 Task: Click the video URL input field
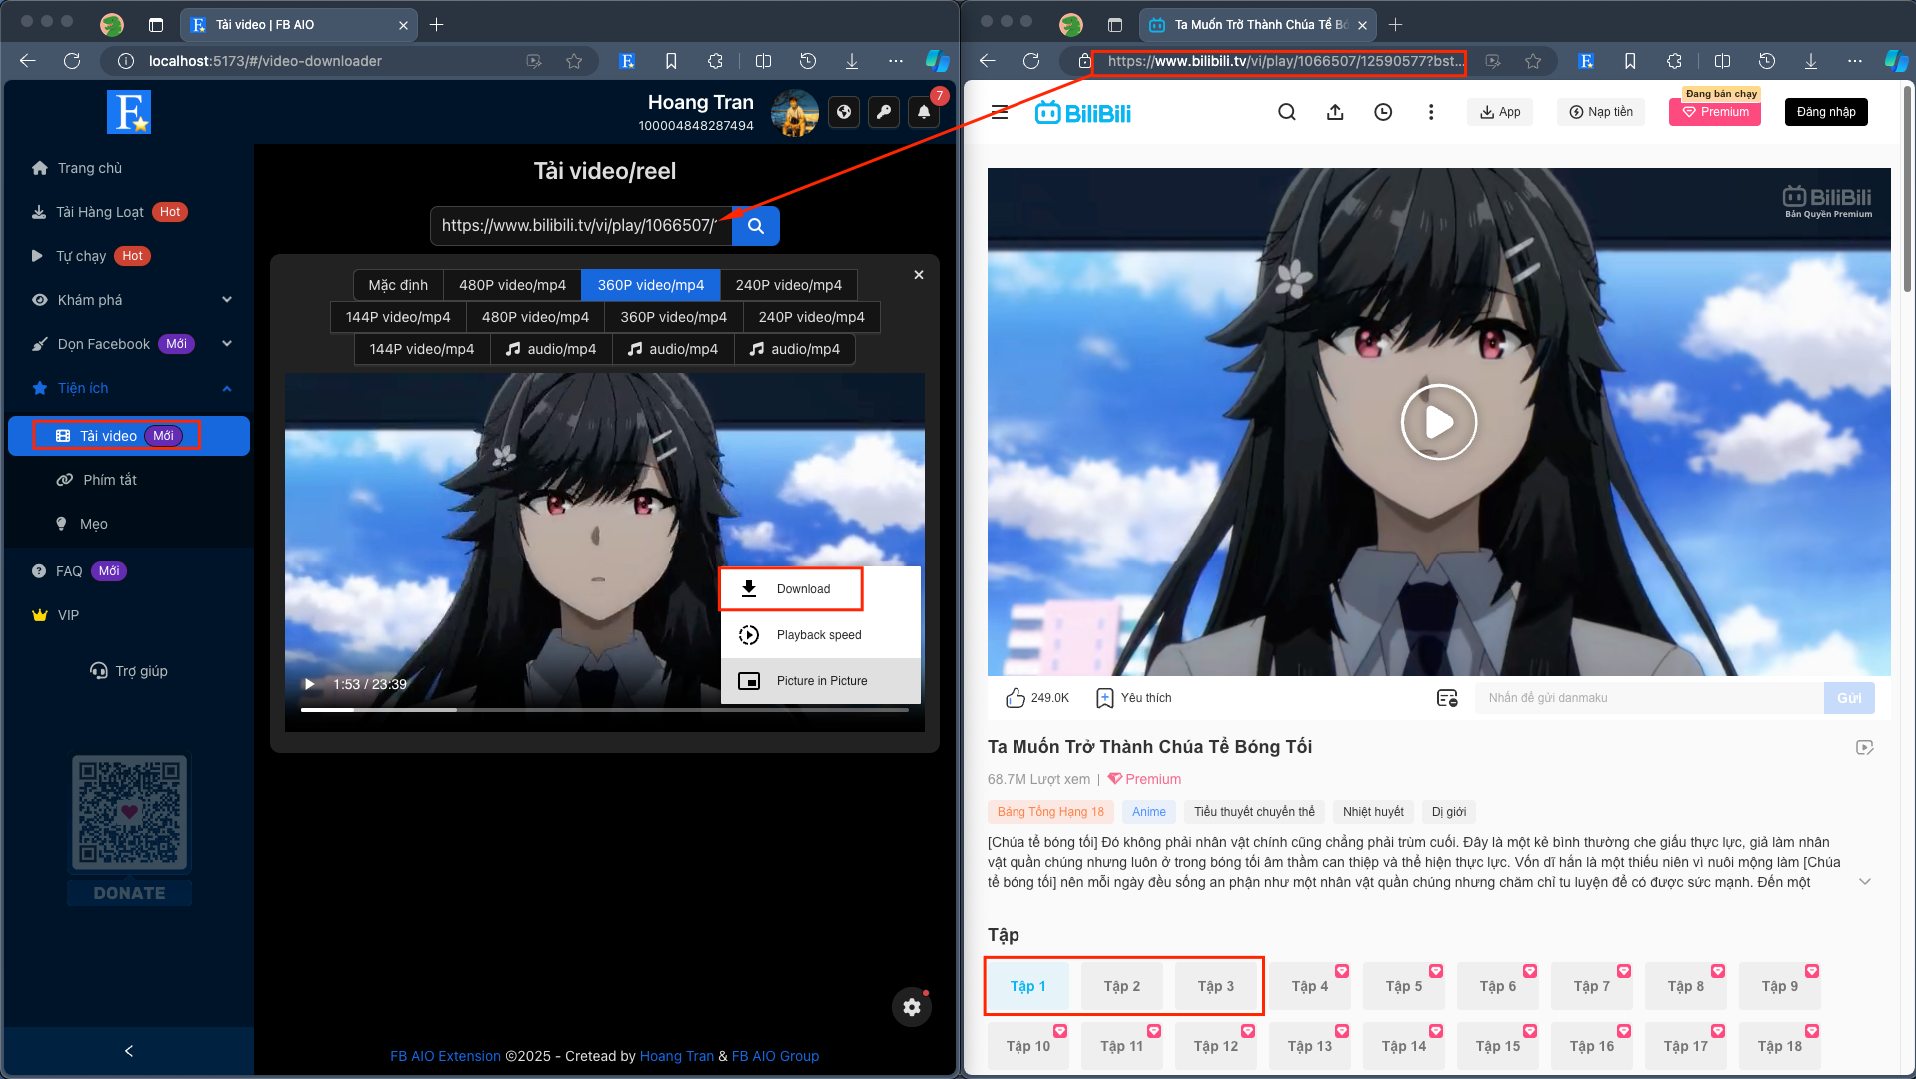tap(581, 226)
